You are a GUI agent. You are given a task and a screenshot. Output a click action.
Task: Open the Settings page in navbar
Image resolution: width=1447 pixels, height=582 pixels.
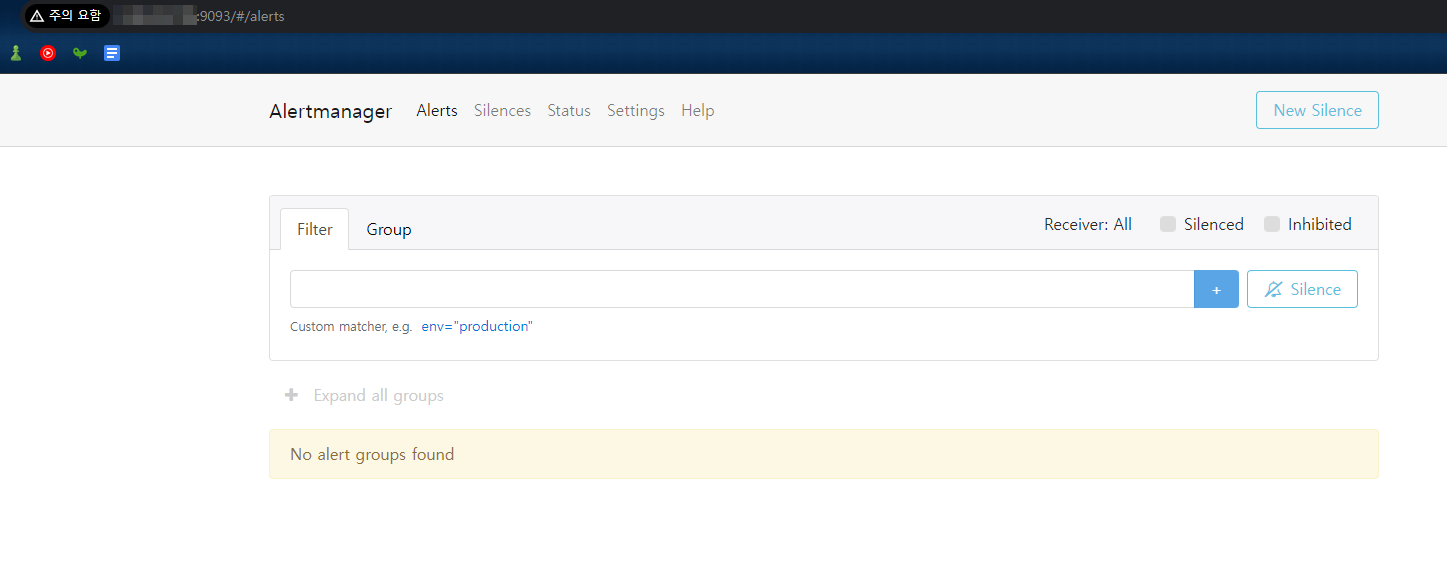coord(636,110)
